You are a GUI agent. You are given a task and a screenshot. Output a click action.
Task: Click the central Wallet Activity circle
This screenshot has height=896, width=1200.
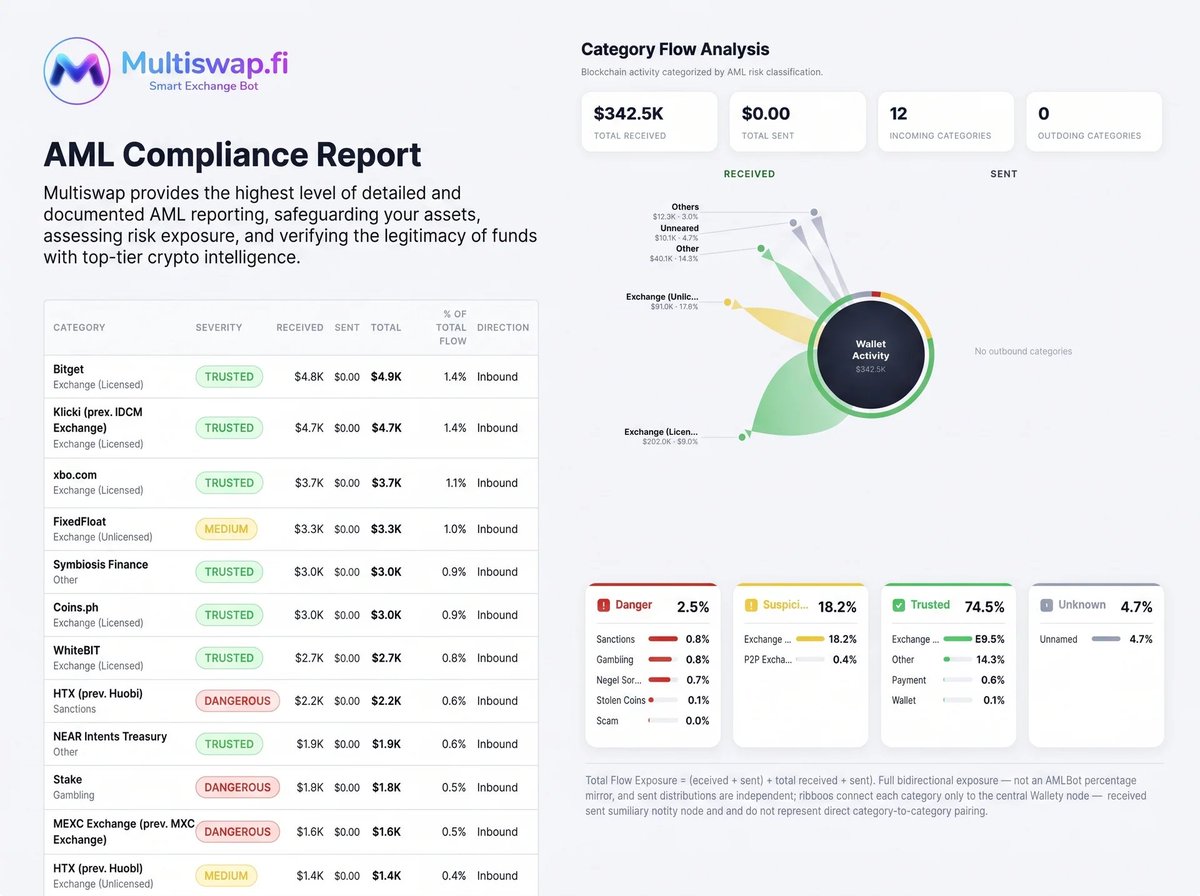(x=871, y=355)
